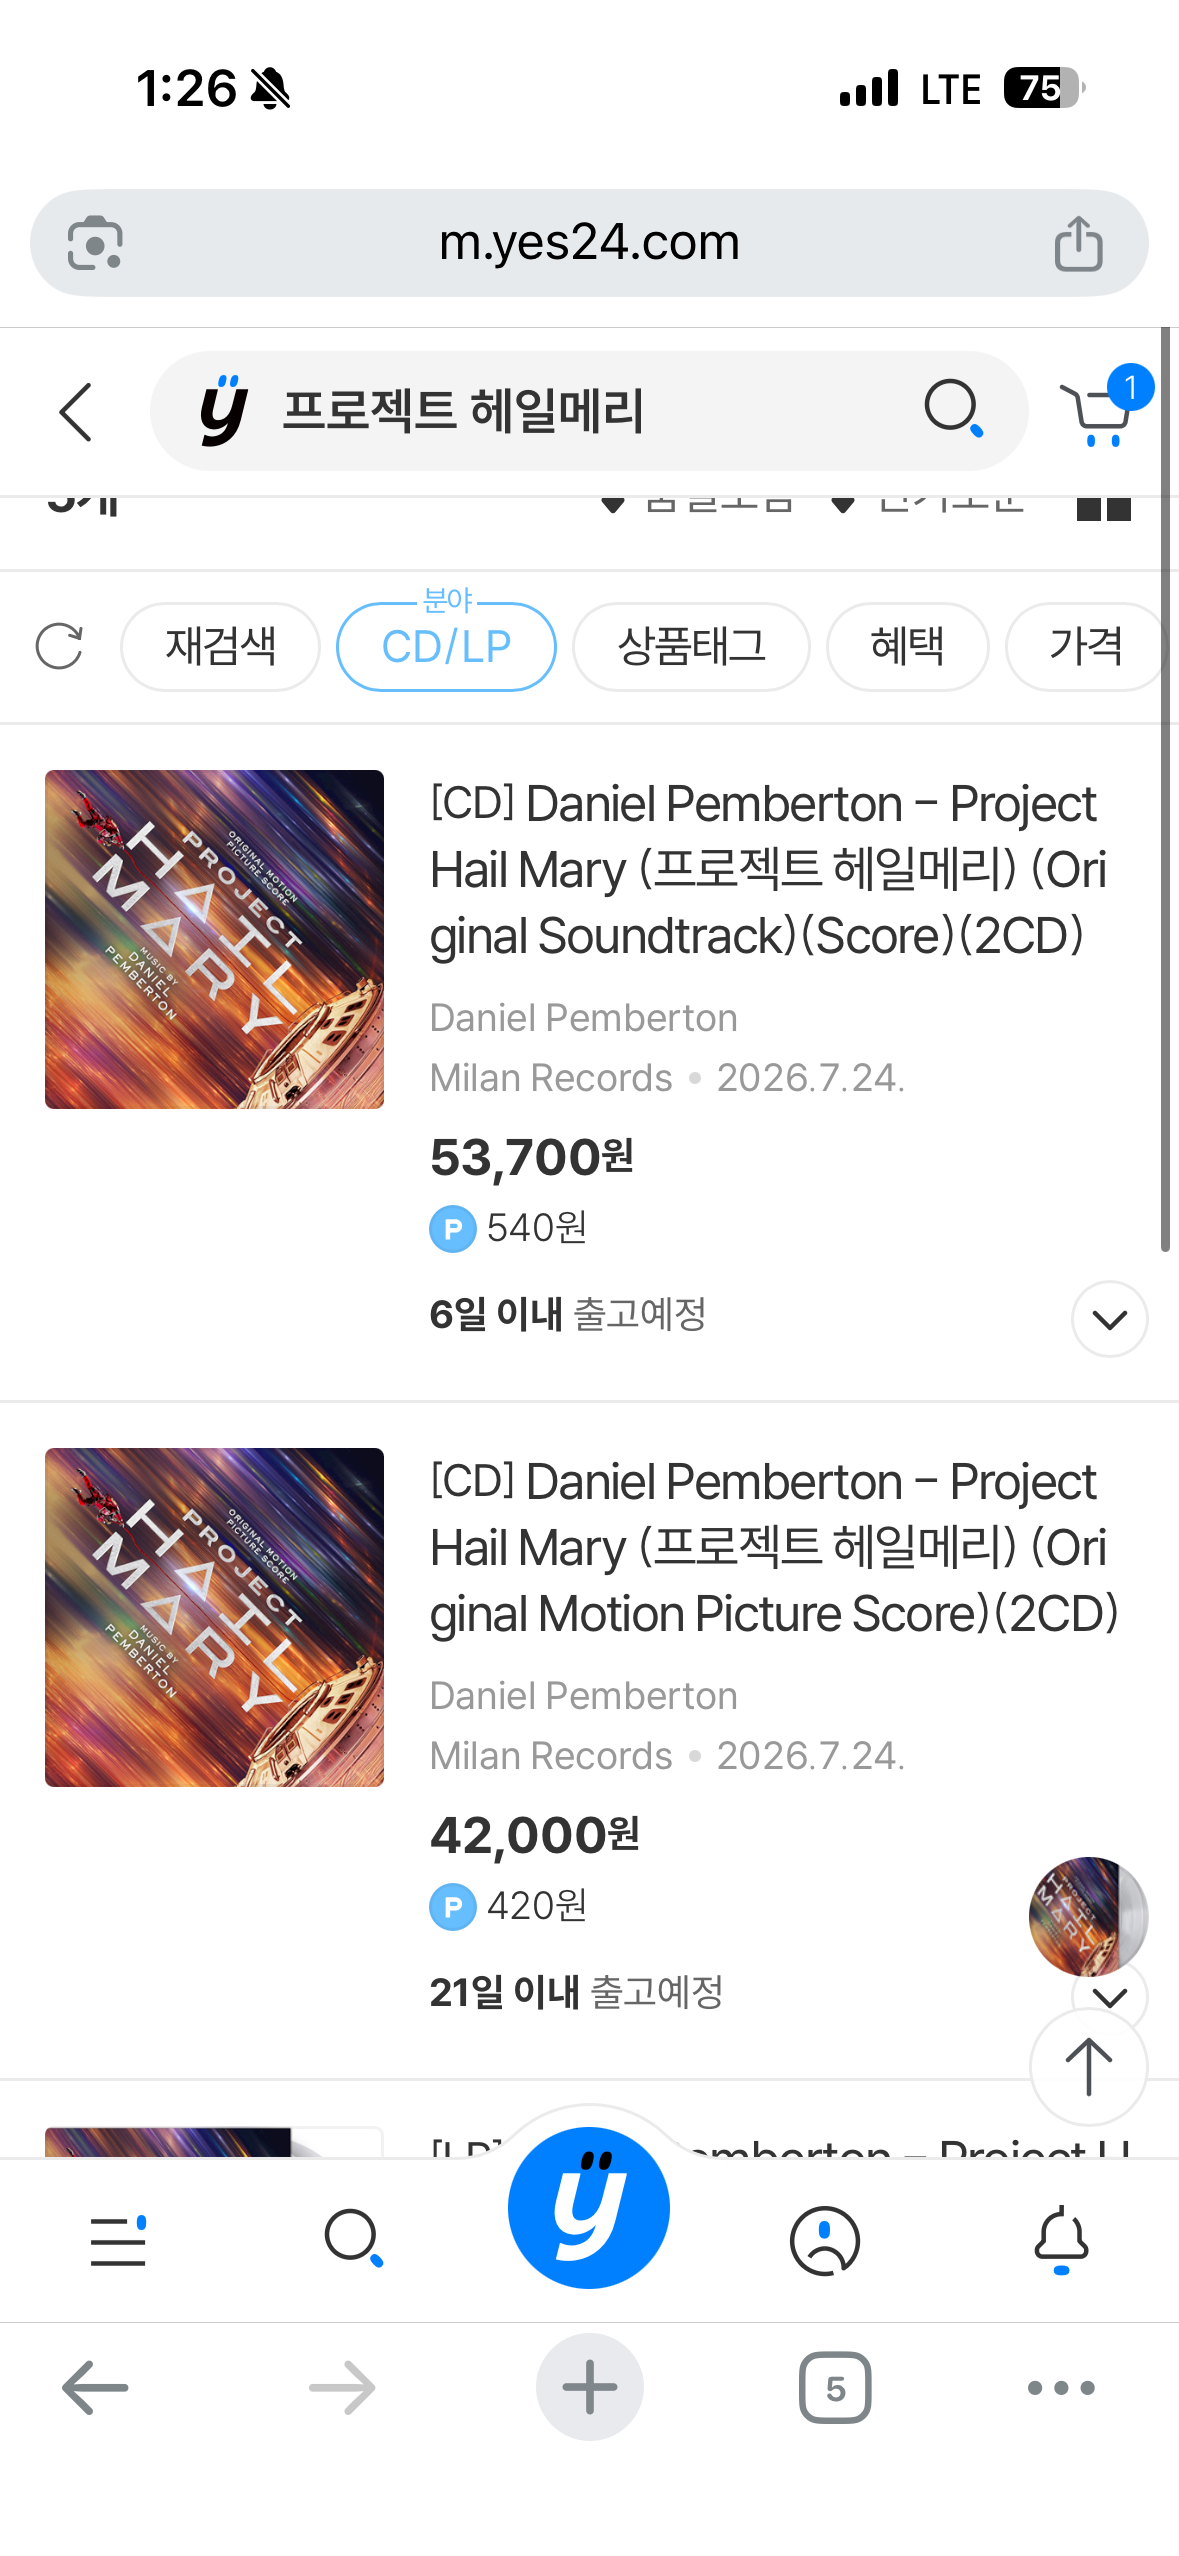
Task: Tap the scroll-to-top arrow button
Action: point(1088,2067)
